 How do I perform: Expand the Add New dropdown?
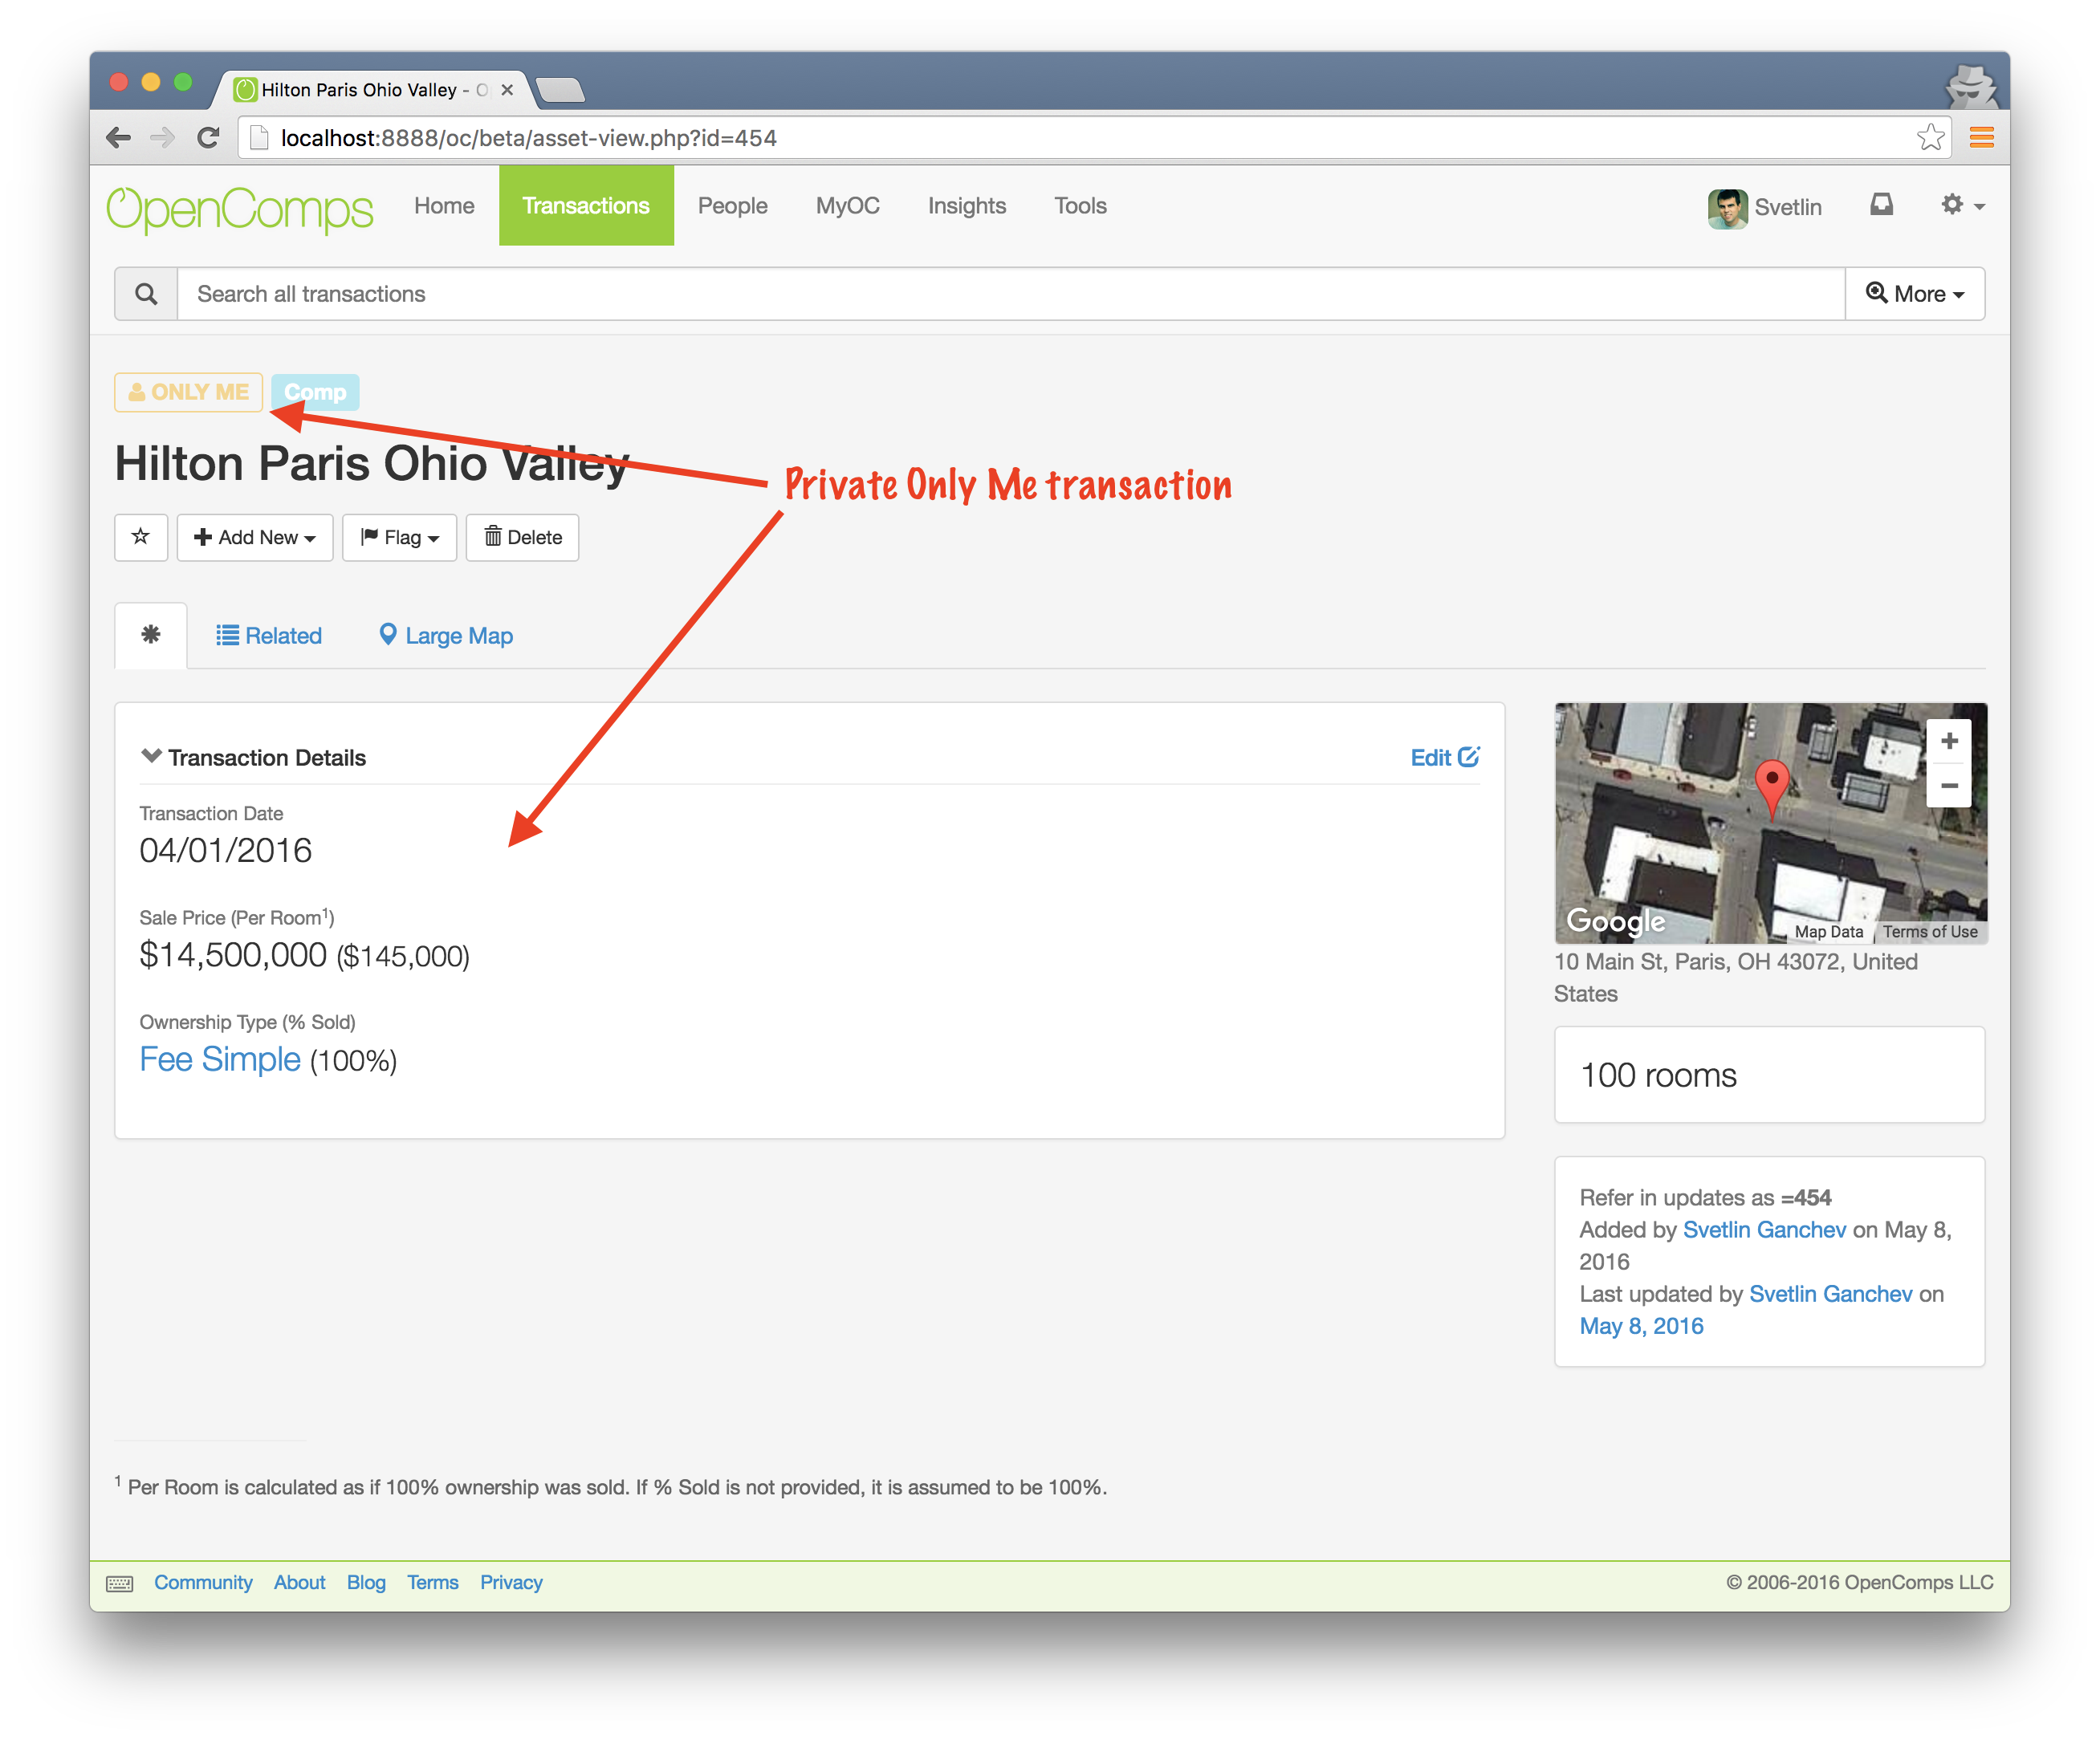coord(255,537)
